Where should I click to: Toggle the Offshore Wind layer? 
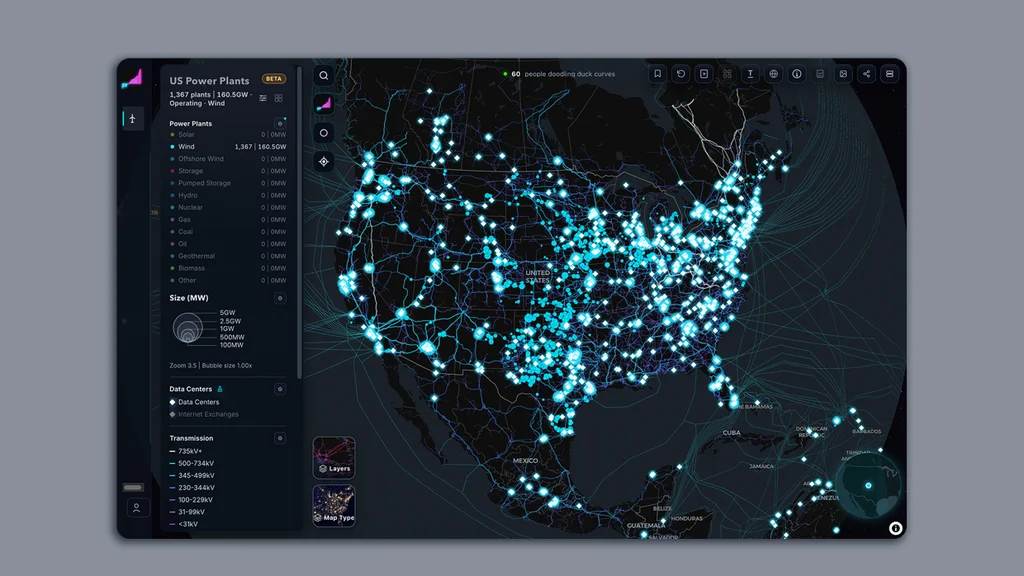click(x=228, y=159)
